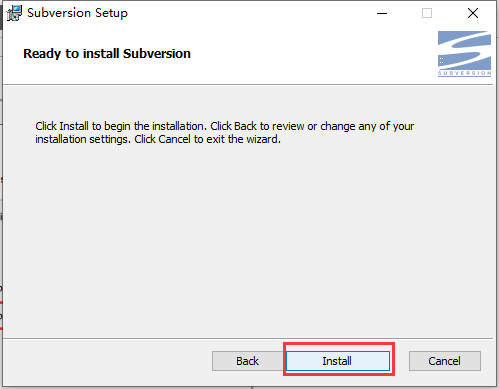The width and height of the screenshot is (499, 389).
Task: Click the Install button to begin installation
Action: (338, 361)
